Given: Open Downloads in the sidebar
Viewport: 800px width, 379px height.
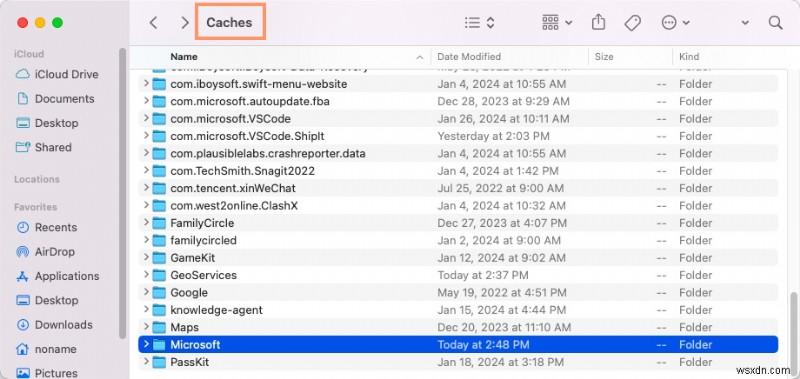Looking at the screenshot, I should (x=55, y=325).
